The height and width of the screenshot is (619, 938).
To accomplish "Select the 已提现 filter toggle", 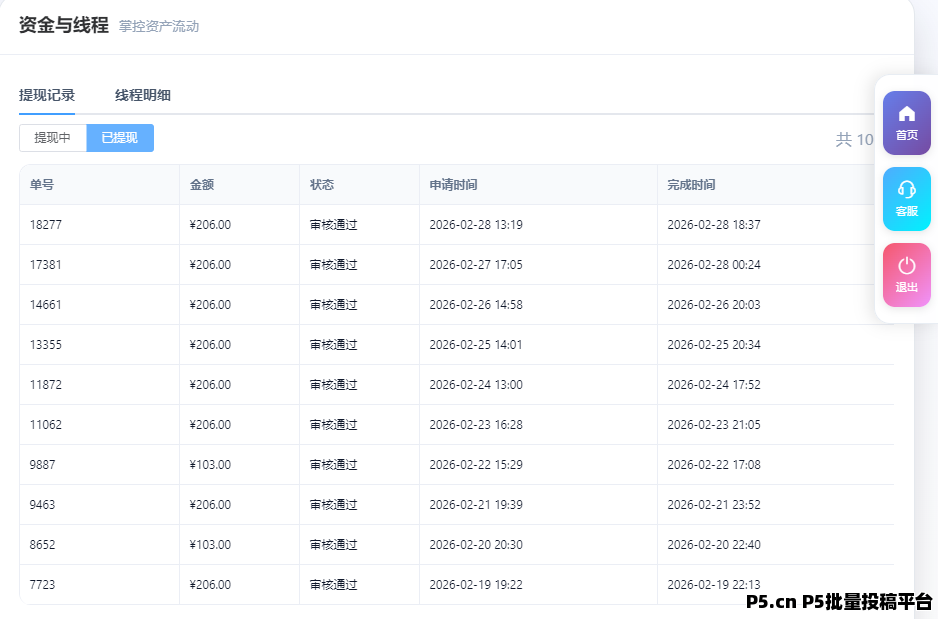I will (x=120, y=138).
